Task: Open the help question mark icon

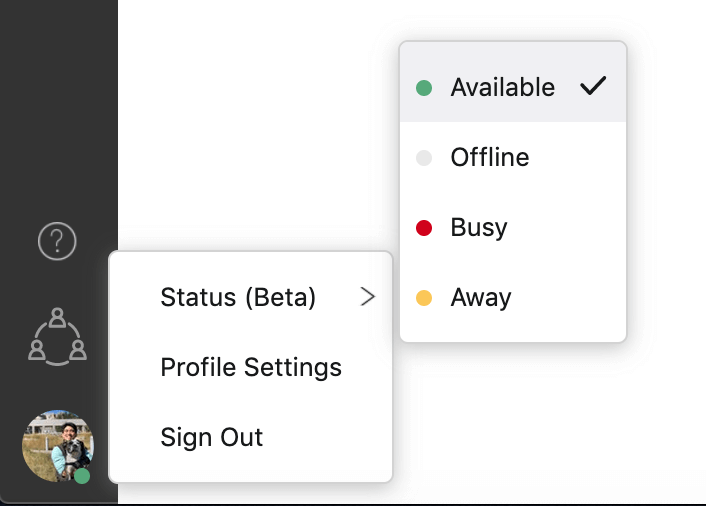Action: tap(57, 241)
